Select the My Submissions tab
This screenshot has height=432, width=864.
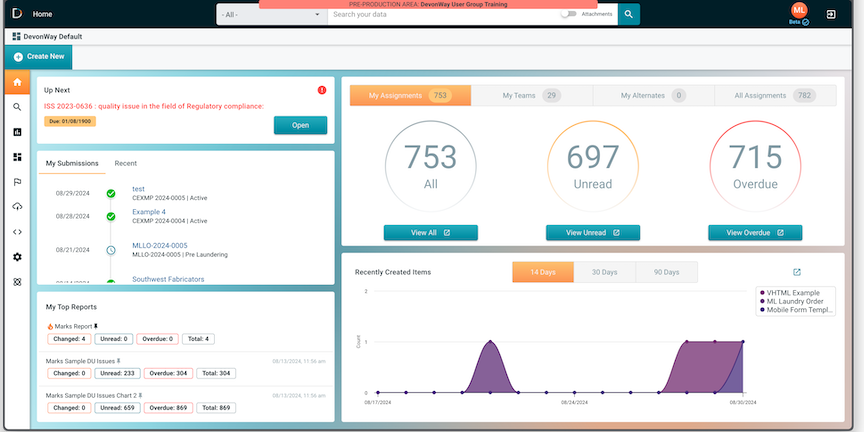coord(72,164)
